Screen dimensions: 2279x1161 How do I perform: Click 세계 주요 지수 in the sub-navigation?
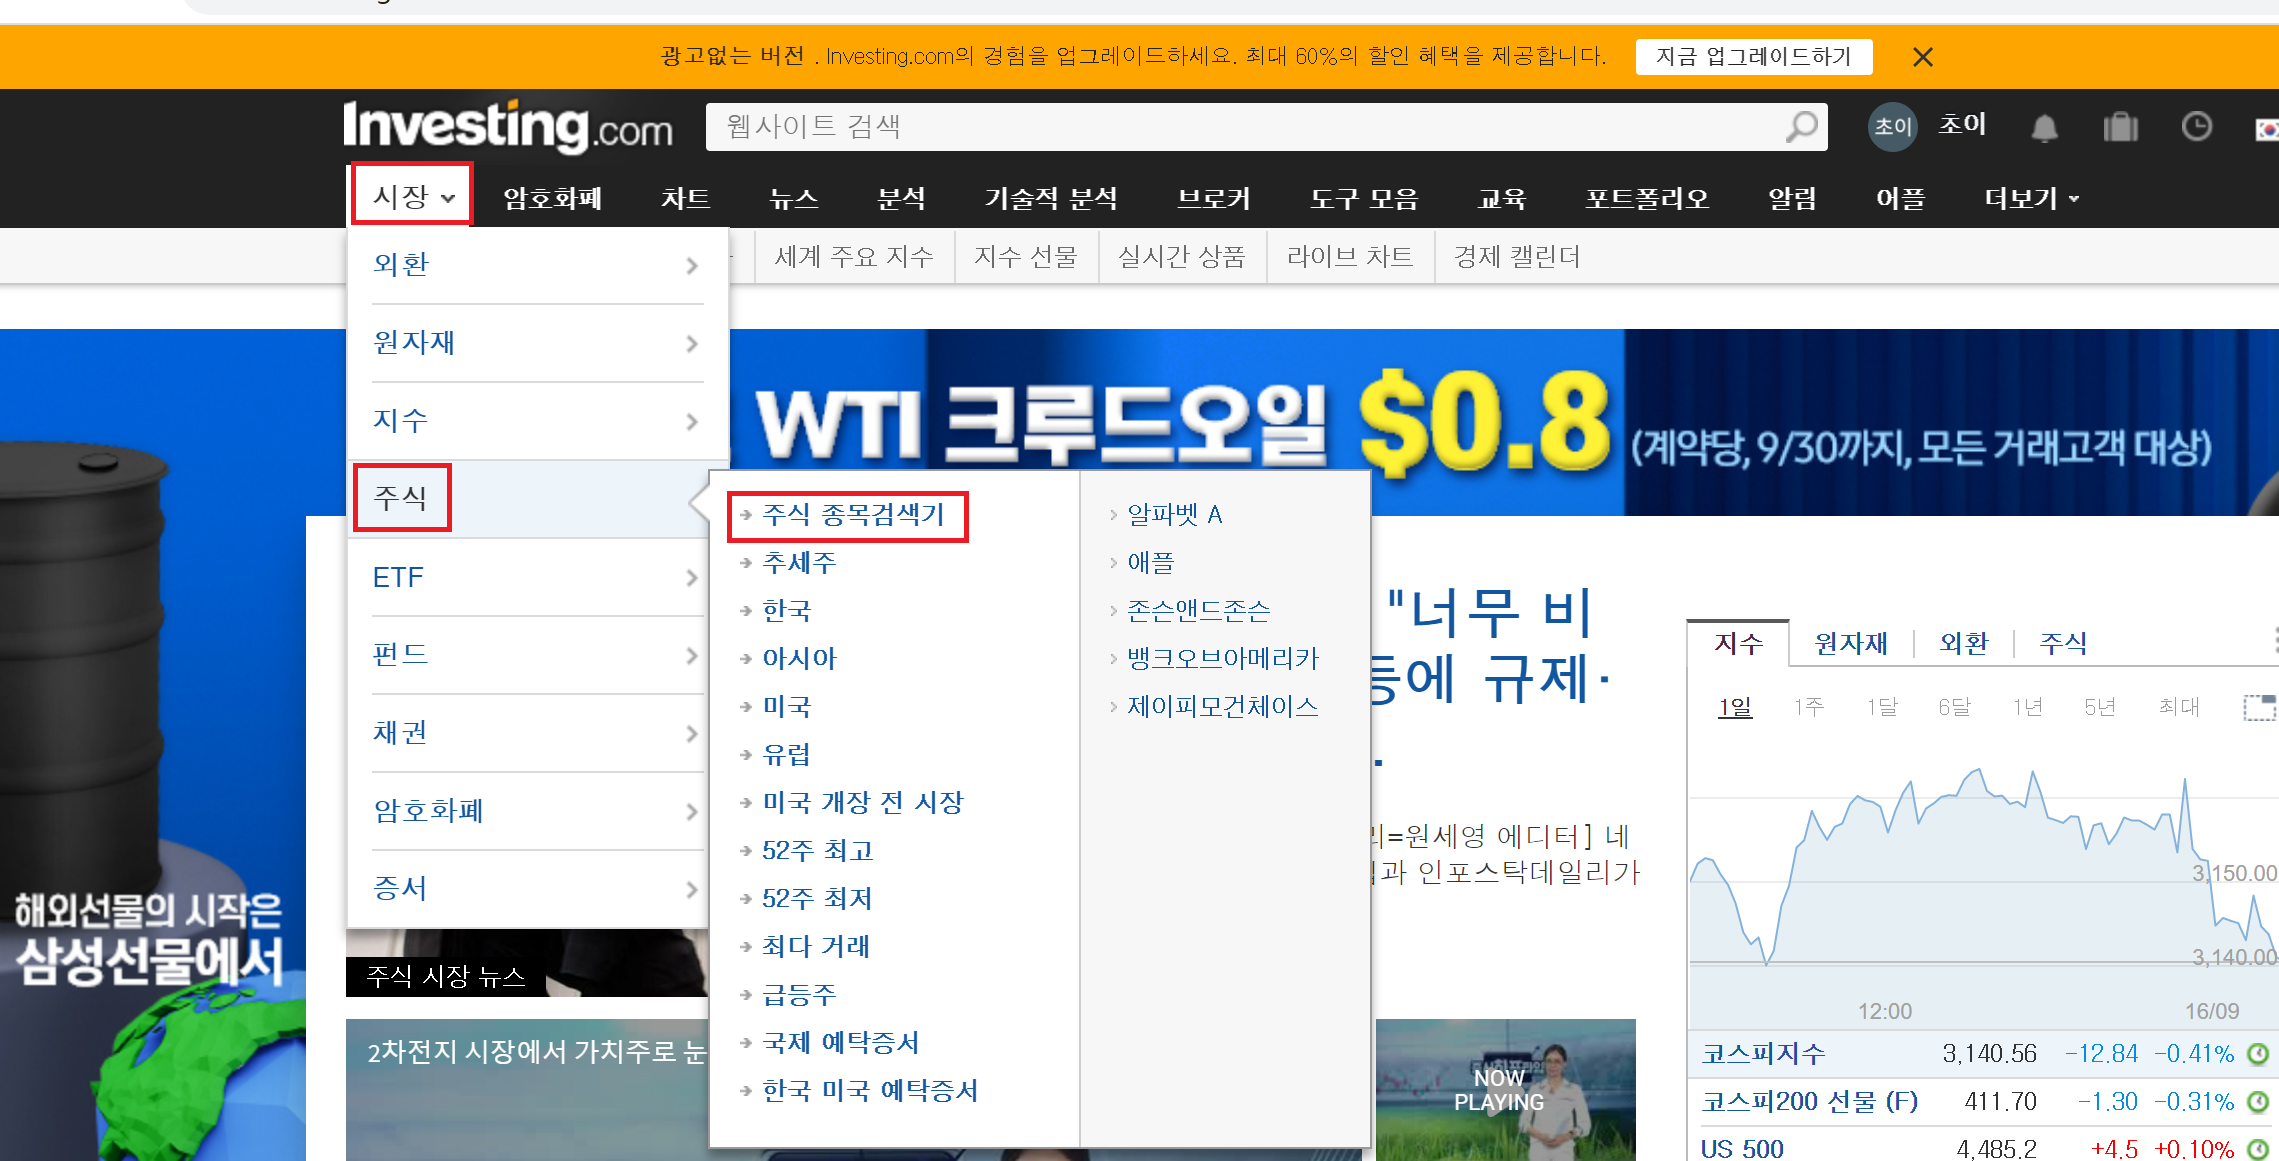coord(854,257)
